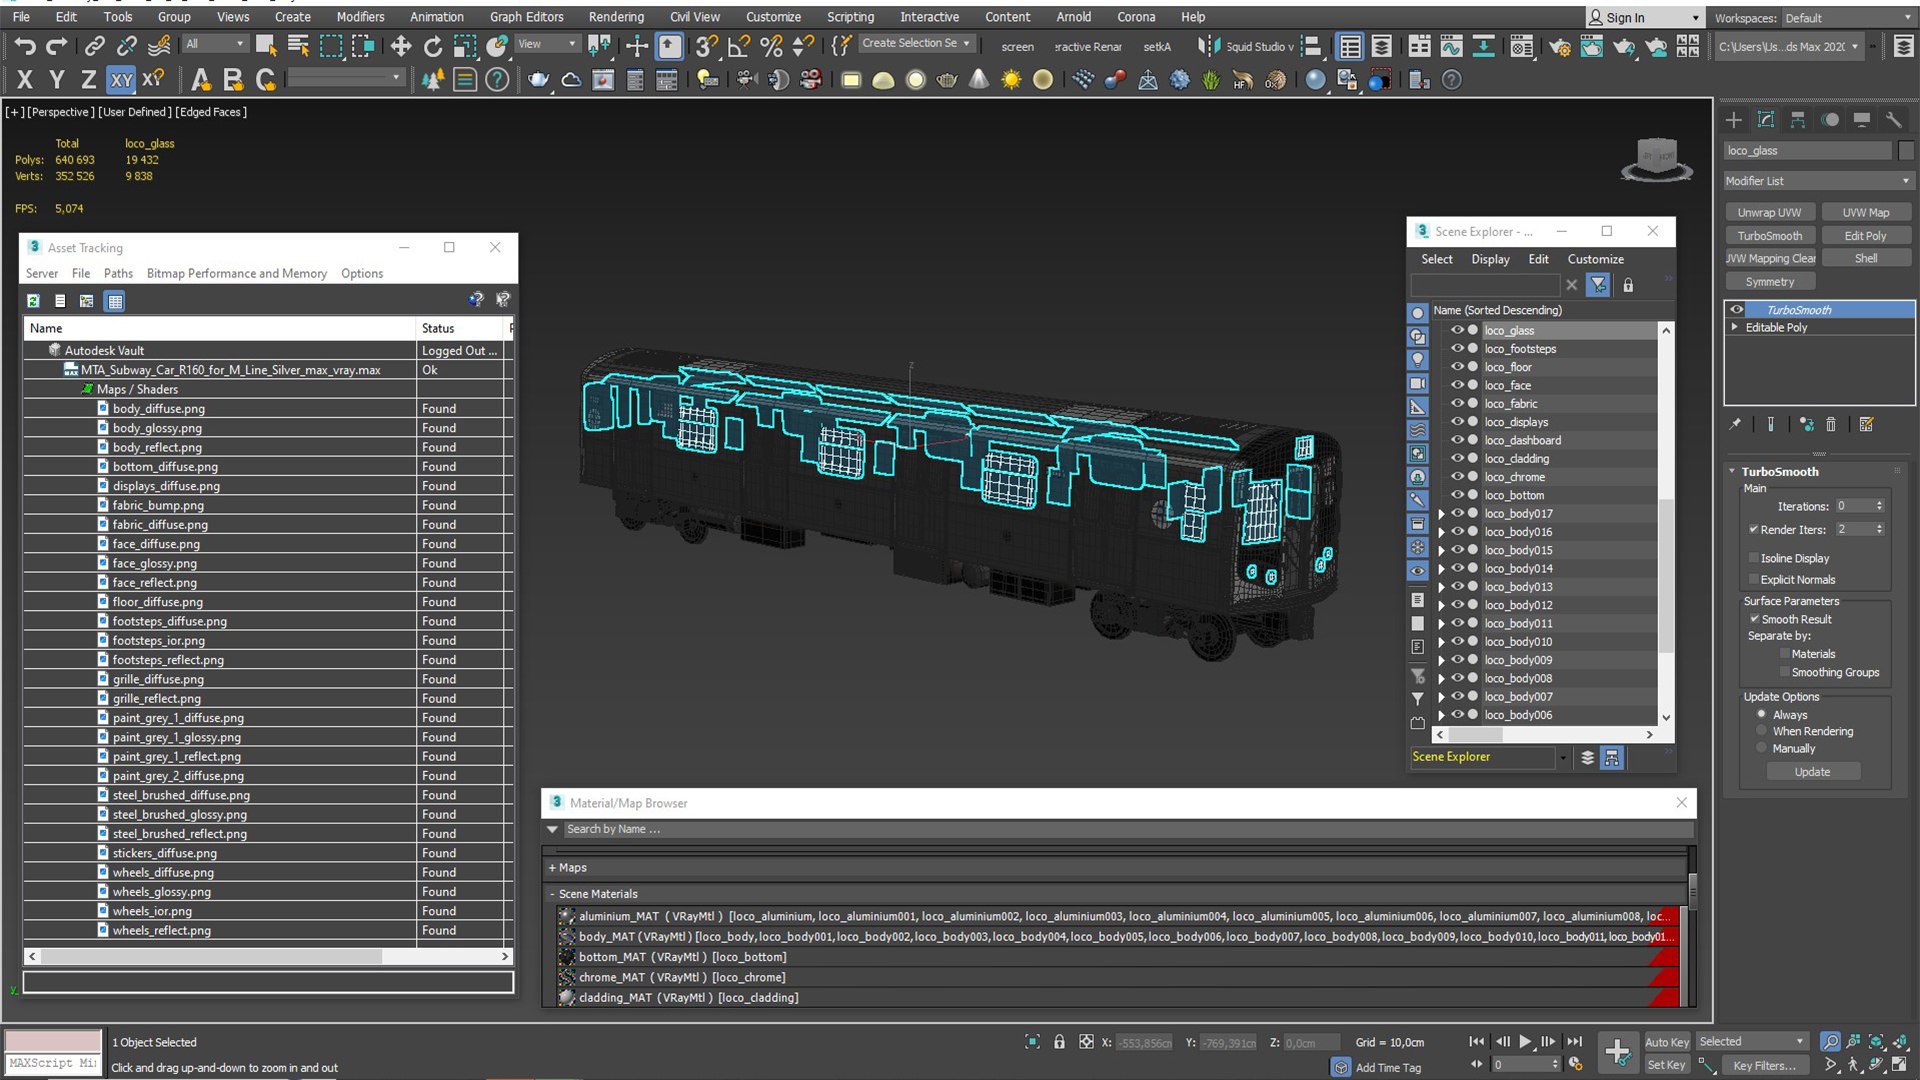The image size is (1920, 1080).
Task: Toggle Smooth Result checkbox
Action: [x=1754, y=619]
